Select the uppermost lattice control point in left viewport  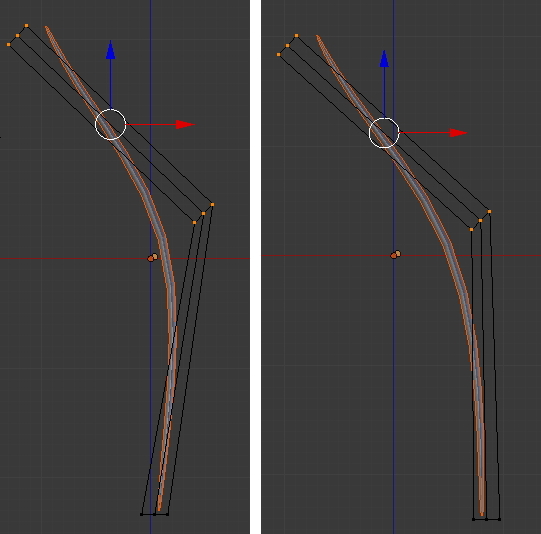pyautogui.click(x=27, y=26)
